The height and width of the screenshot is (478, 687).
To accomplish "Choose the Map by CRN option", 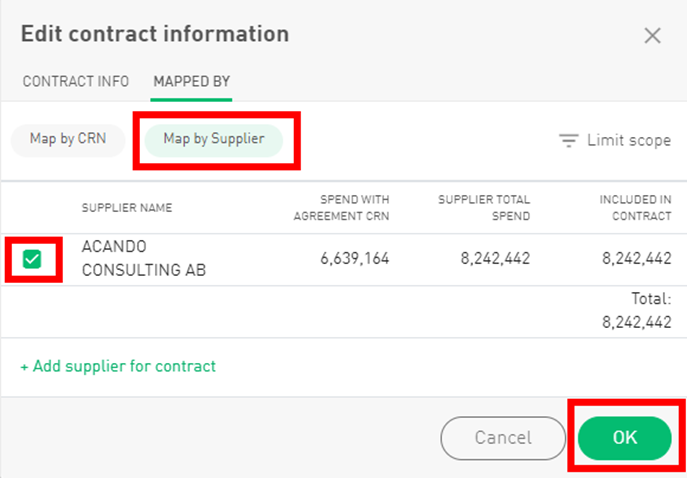I will click(68, 139).
